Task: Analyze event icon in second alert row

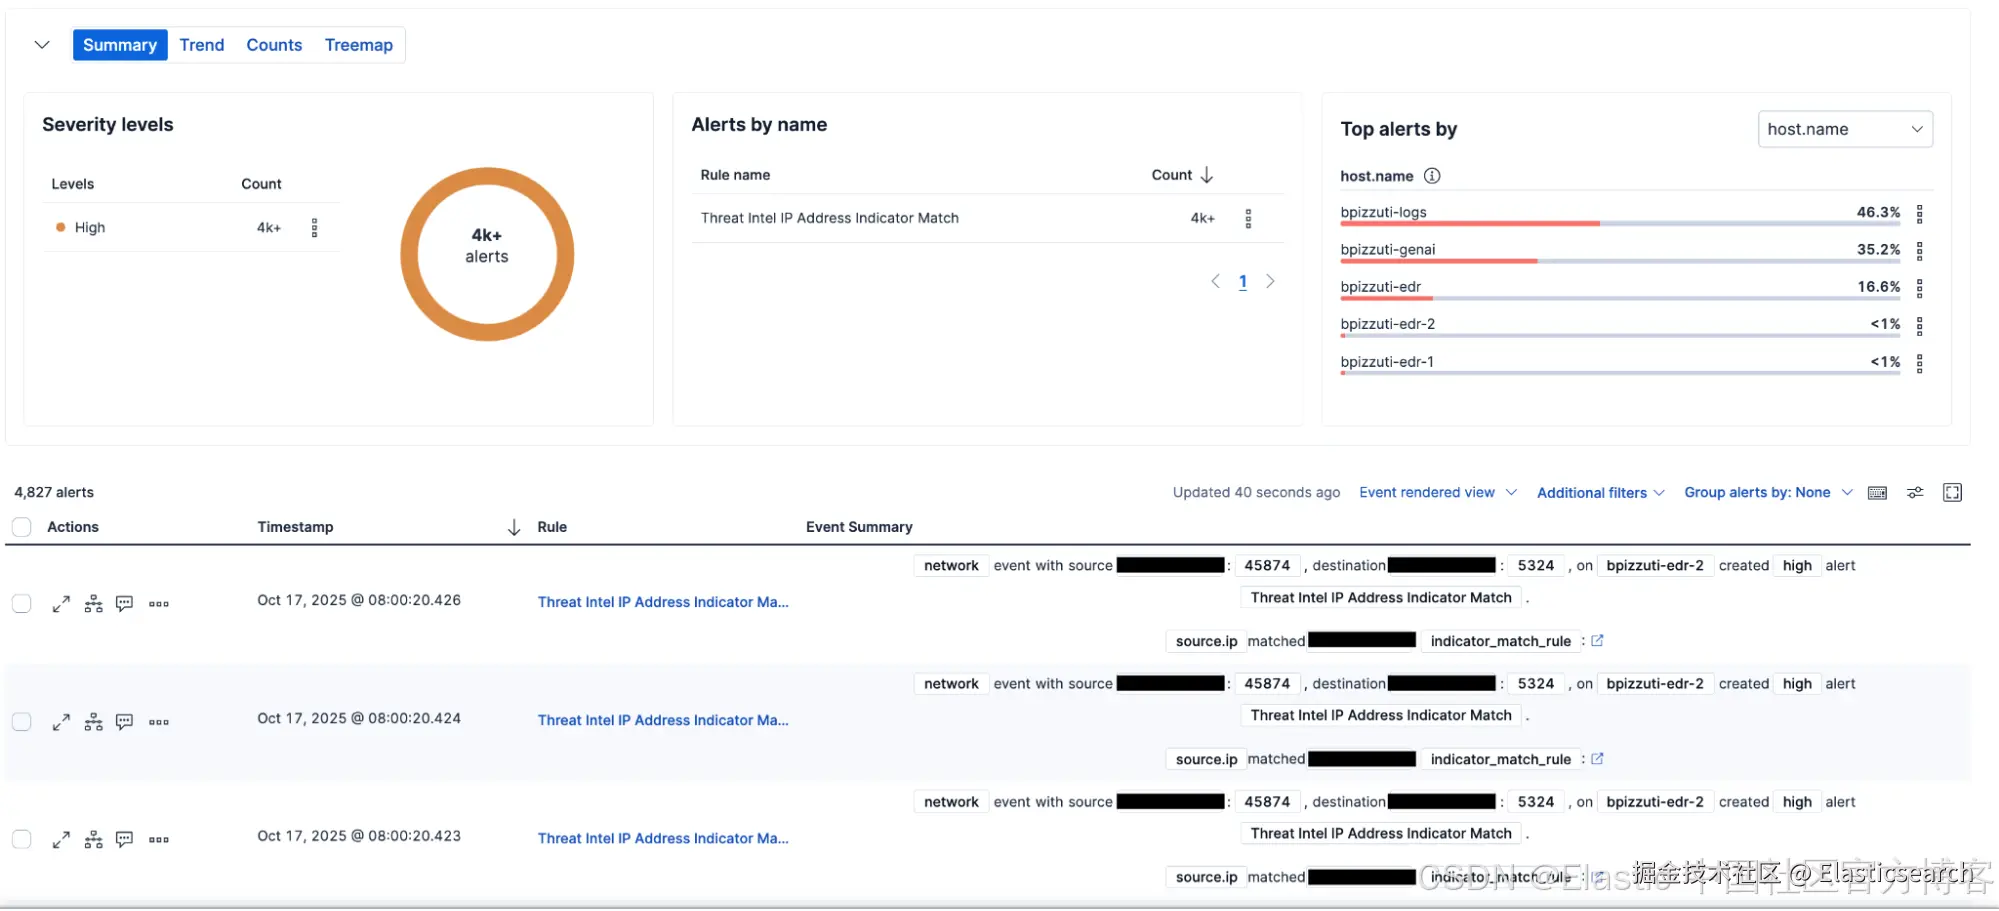Action: click(x=93, y=722)
